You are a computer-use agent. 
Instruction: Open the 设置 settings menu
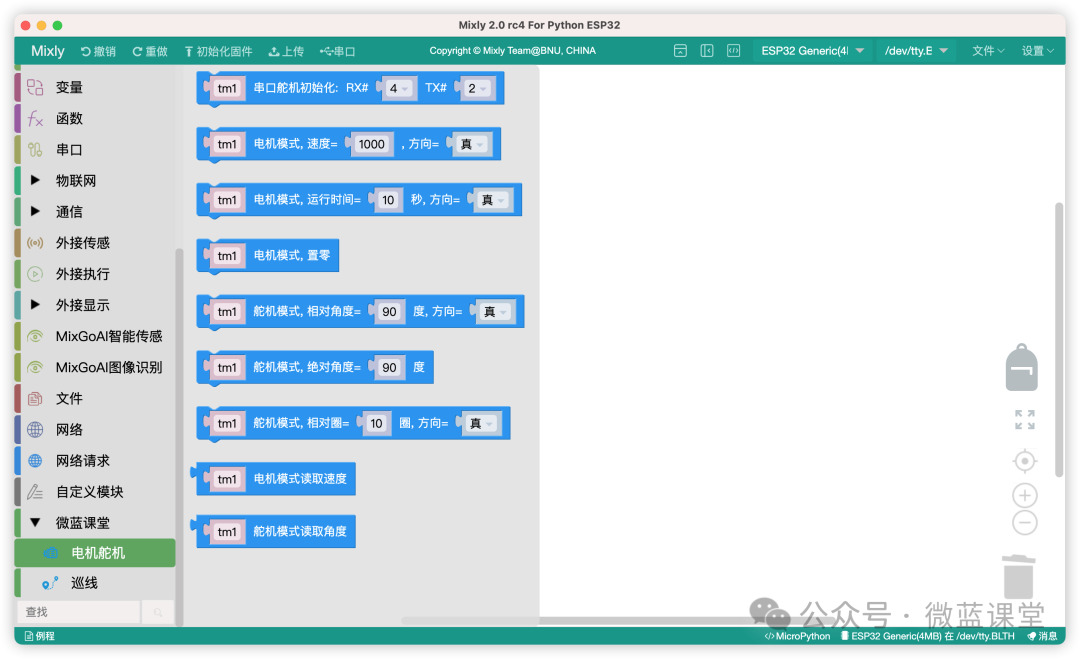(1038, 51)
